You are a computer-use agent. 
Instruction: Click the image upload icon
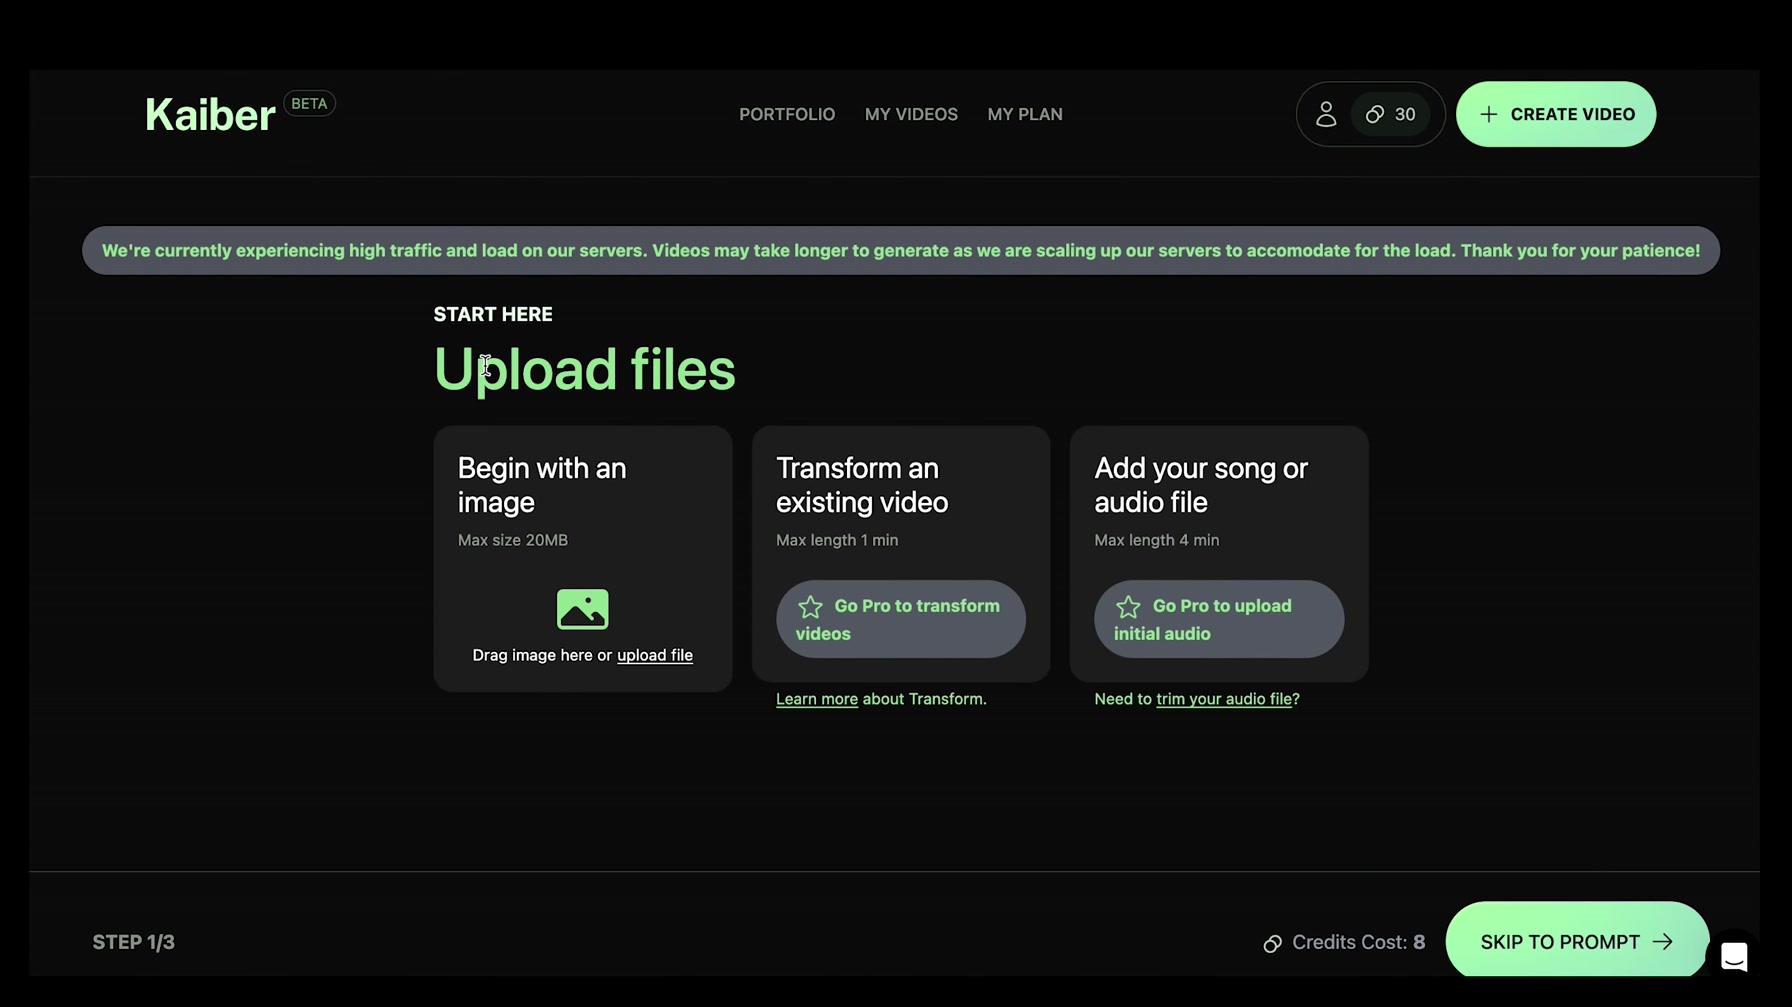[x=582, y=609]
